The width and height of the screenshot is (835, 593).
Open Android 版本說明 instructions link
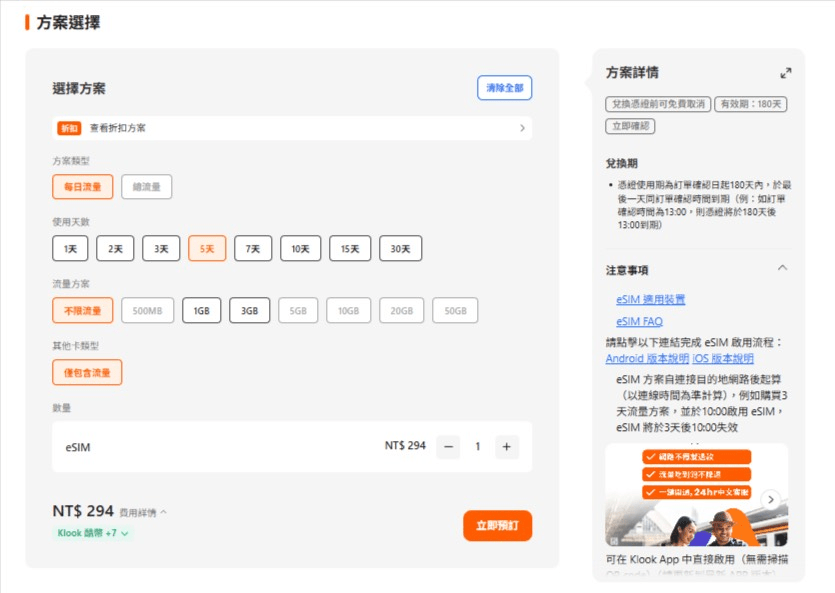pyautogui.click(x=647, y=359)
